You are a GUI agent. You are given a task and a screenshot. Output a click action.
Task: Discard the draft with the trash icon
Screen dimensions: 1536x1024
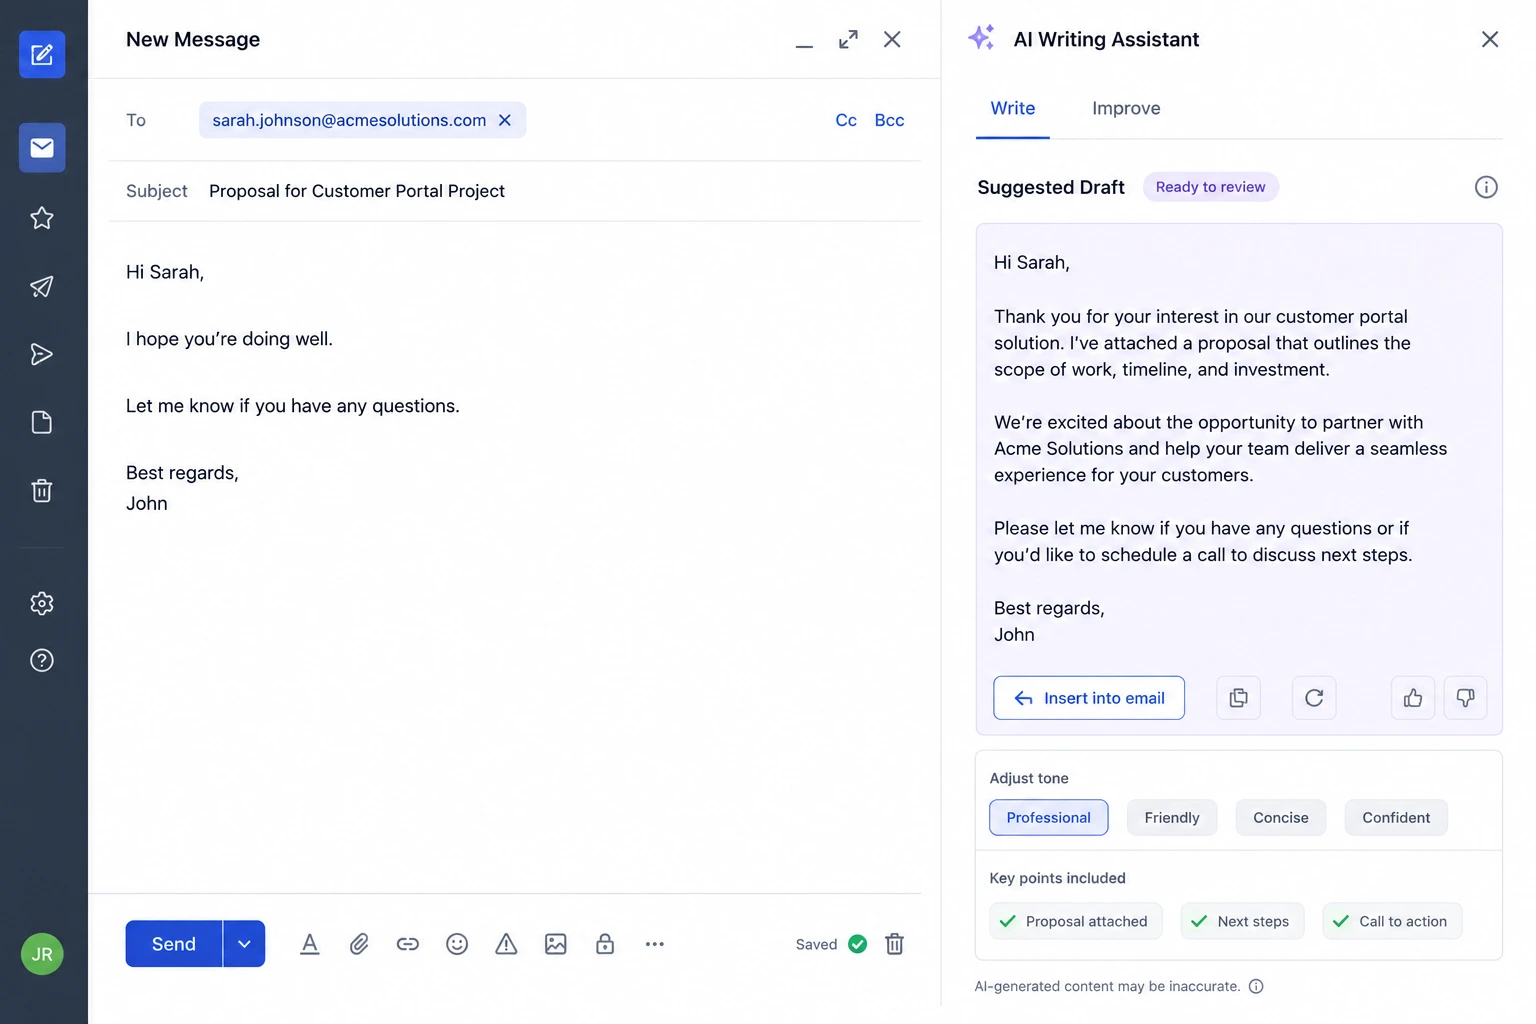[x=895, y=944]
